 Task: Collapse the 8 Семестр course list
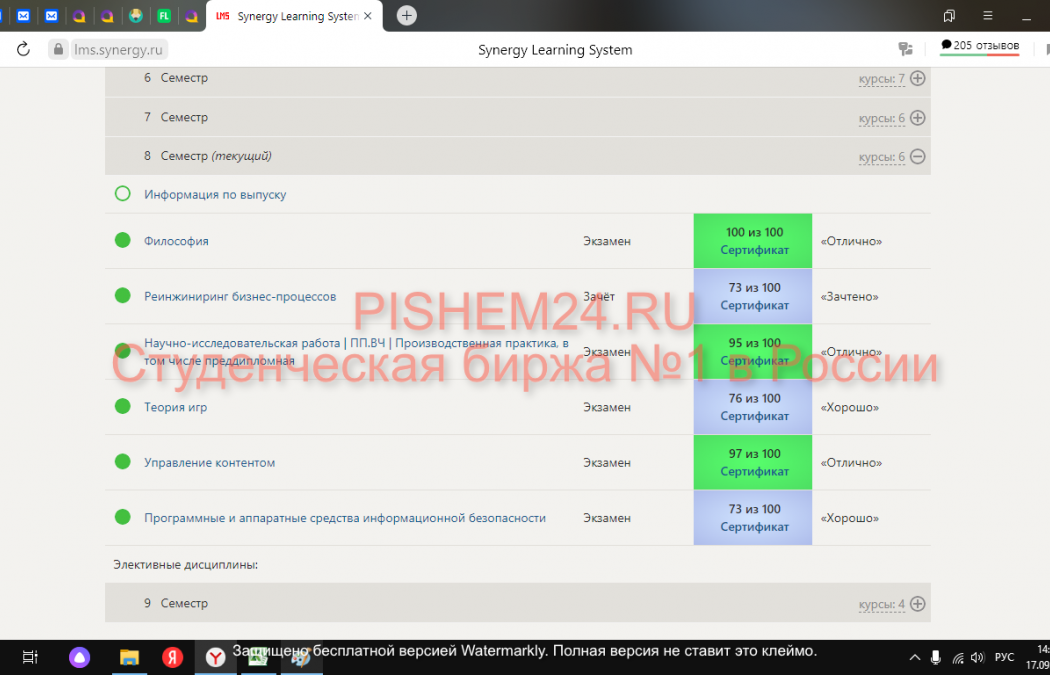point(917,157)
